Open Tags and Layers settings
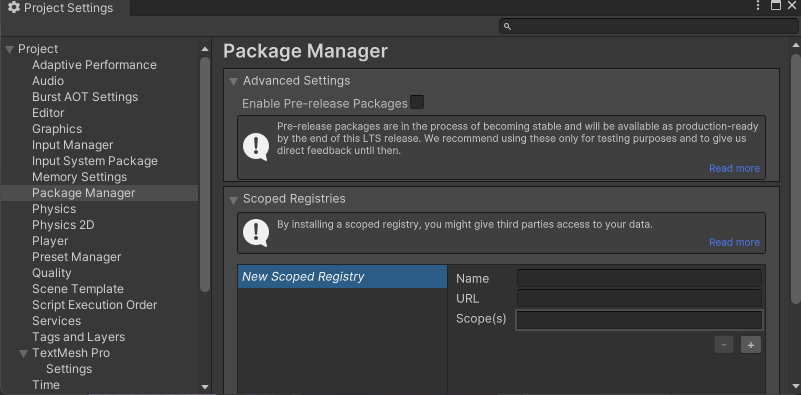The image size is (801, 395). coord(78,337)
